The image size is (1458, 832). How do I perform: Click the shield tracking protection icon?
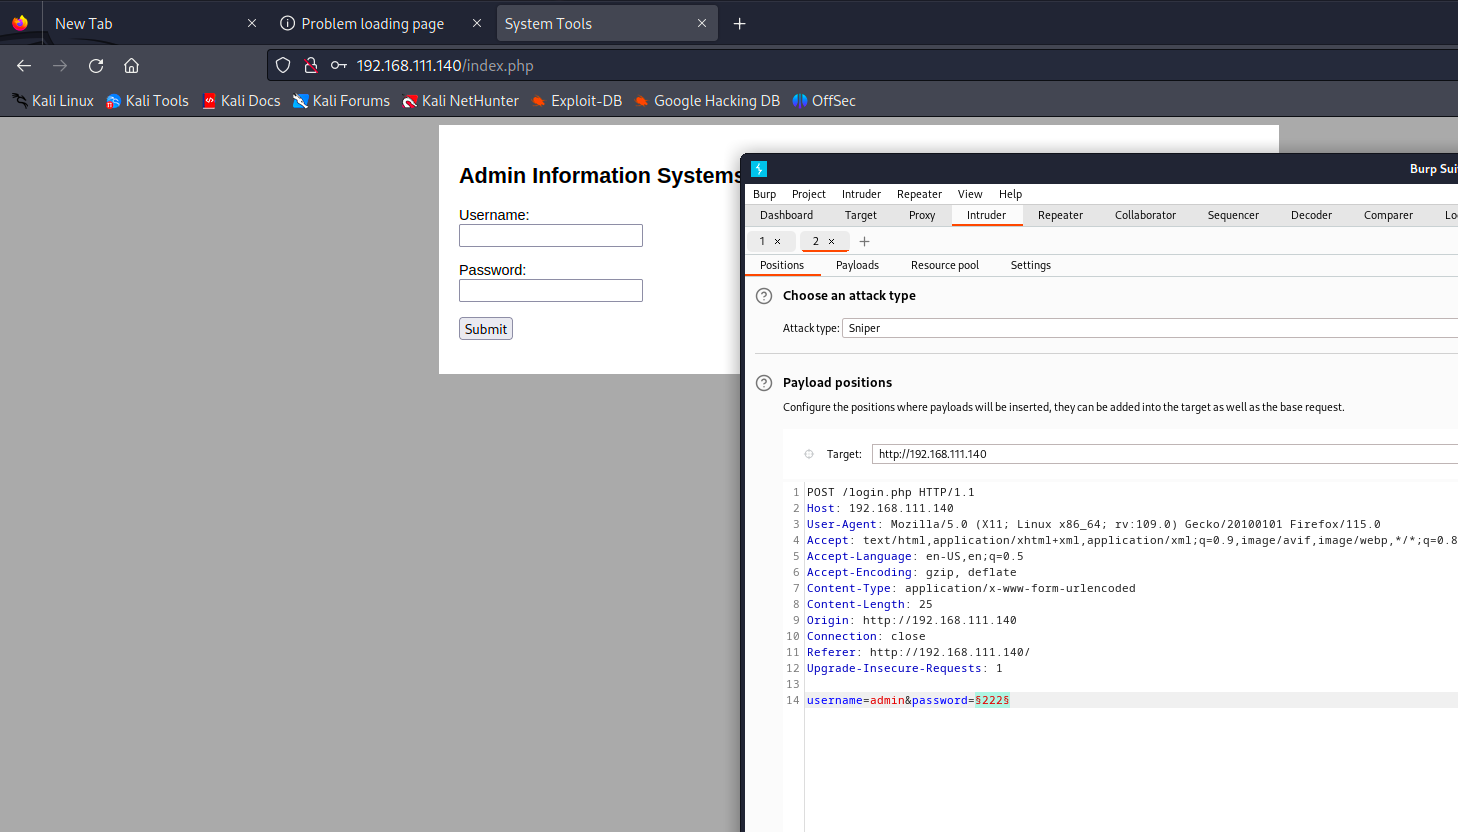pyautogui.click(x=283, y=66)
